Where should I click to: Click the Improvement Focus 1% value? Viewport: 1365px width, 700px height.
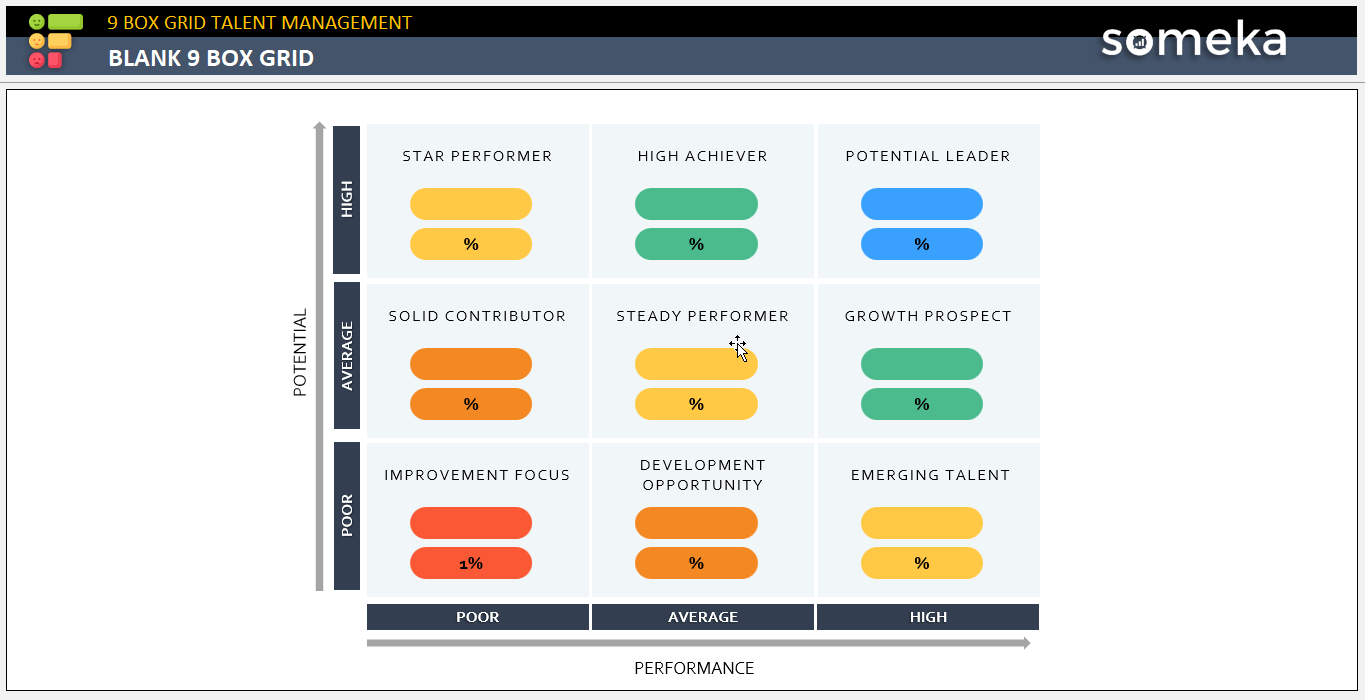pyautogui.click(x=471, y=563)
